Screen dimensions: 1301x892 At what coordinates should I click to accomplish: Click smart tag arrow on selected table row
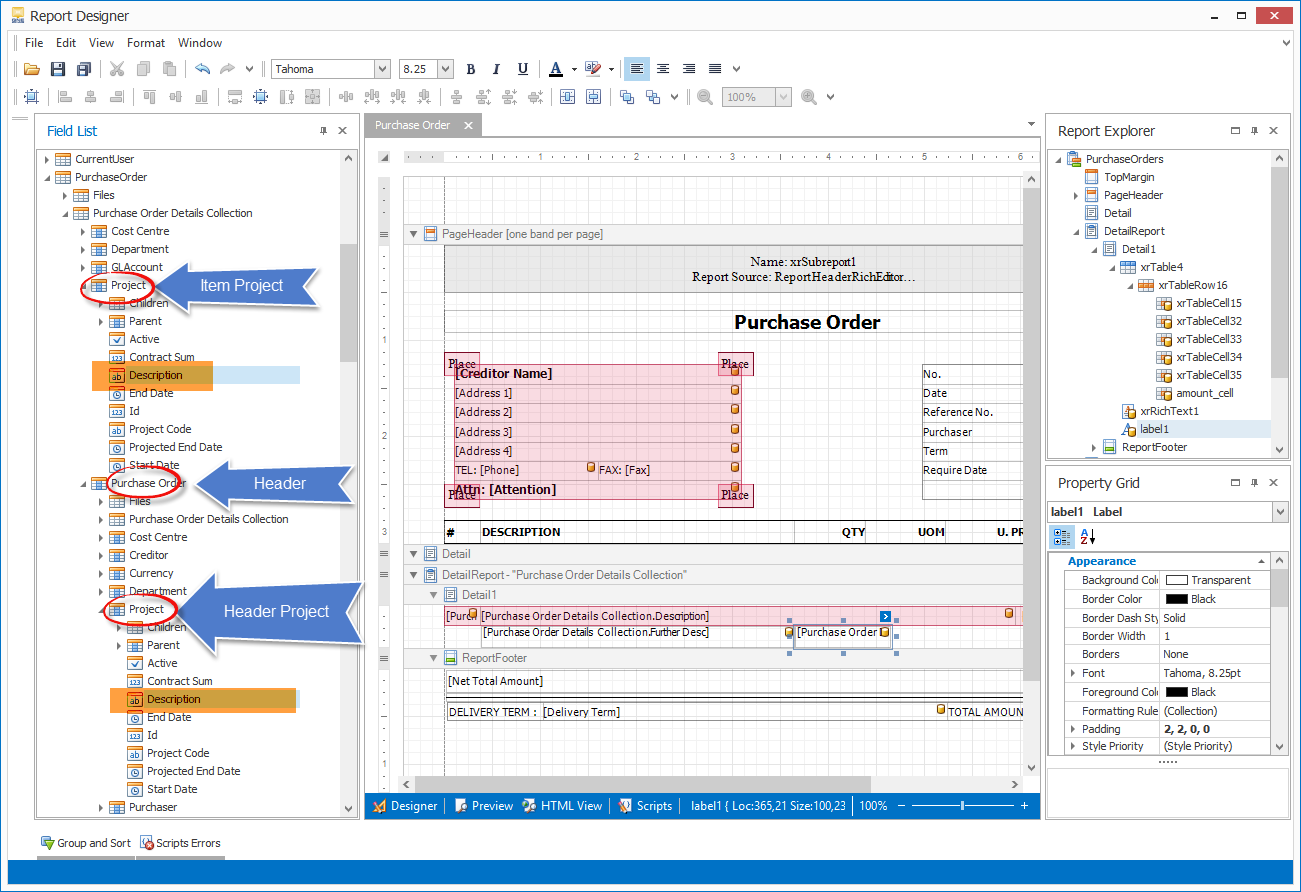tap(885, 616)
